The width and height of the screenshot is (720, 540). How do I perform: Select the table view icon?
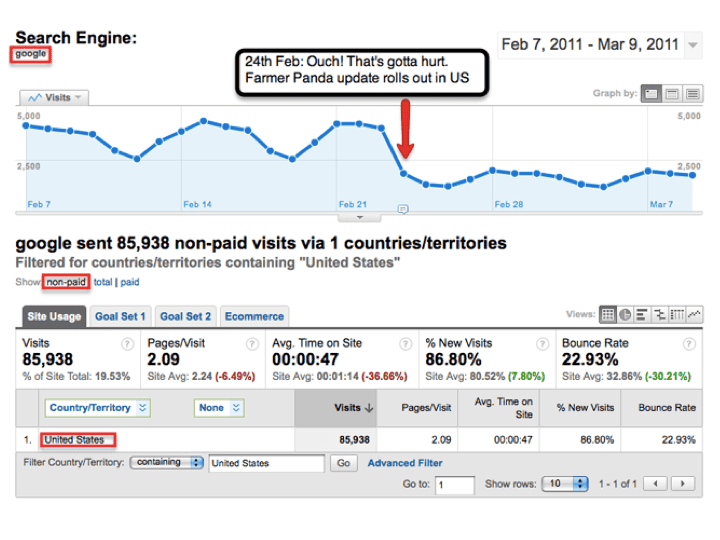(x=607, y=315)
